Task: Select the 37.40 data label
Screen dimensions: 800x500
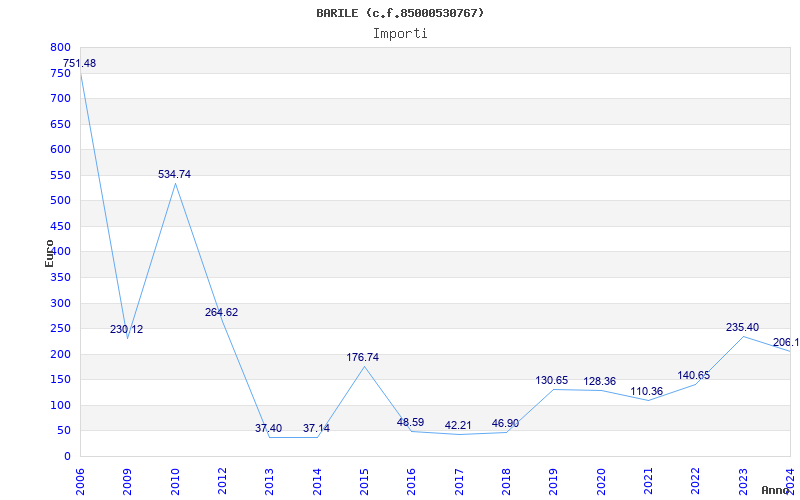Action: click(268, 429)
